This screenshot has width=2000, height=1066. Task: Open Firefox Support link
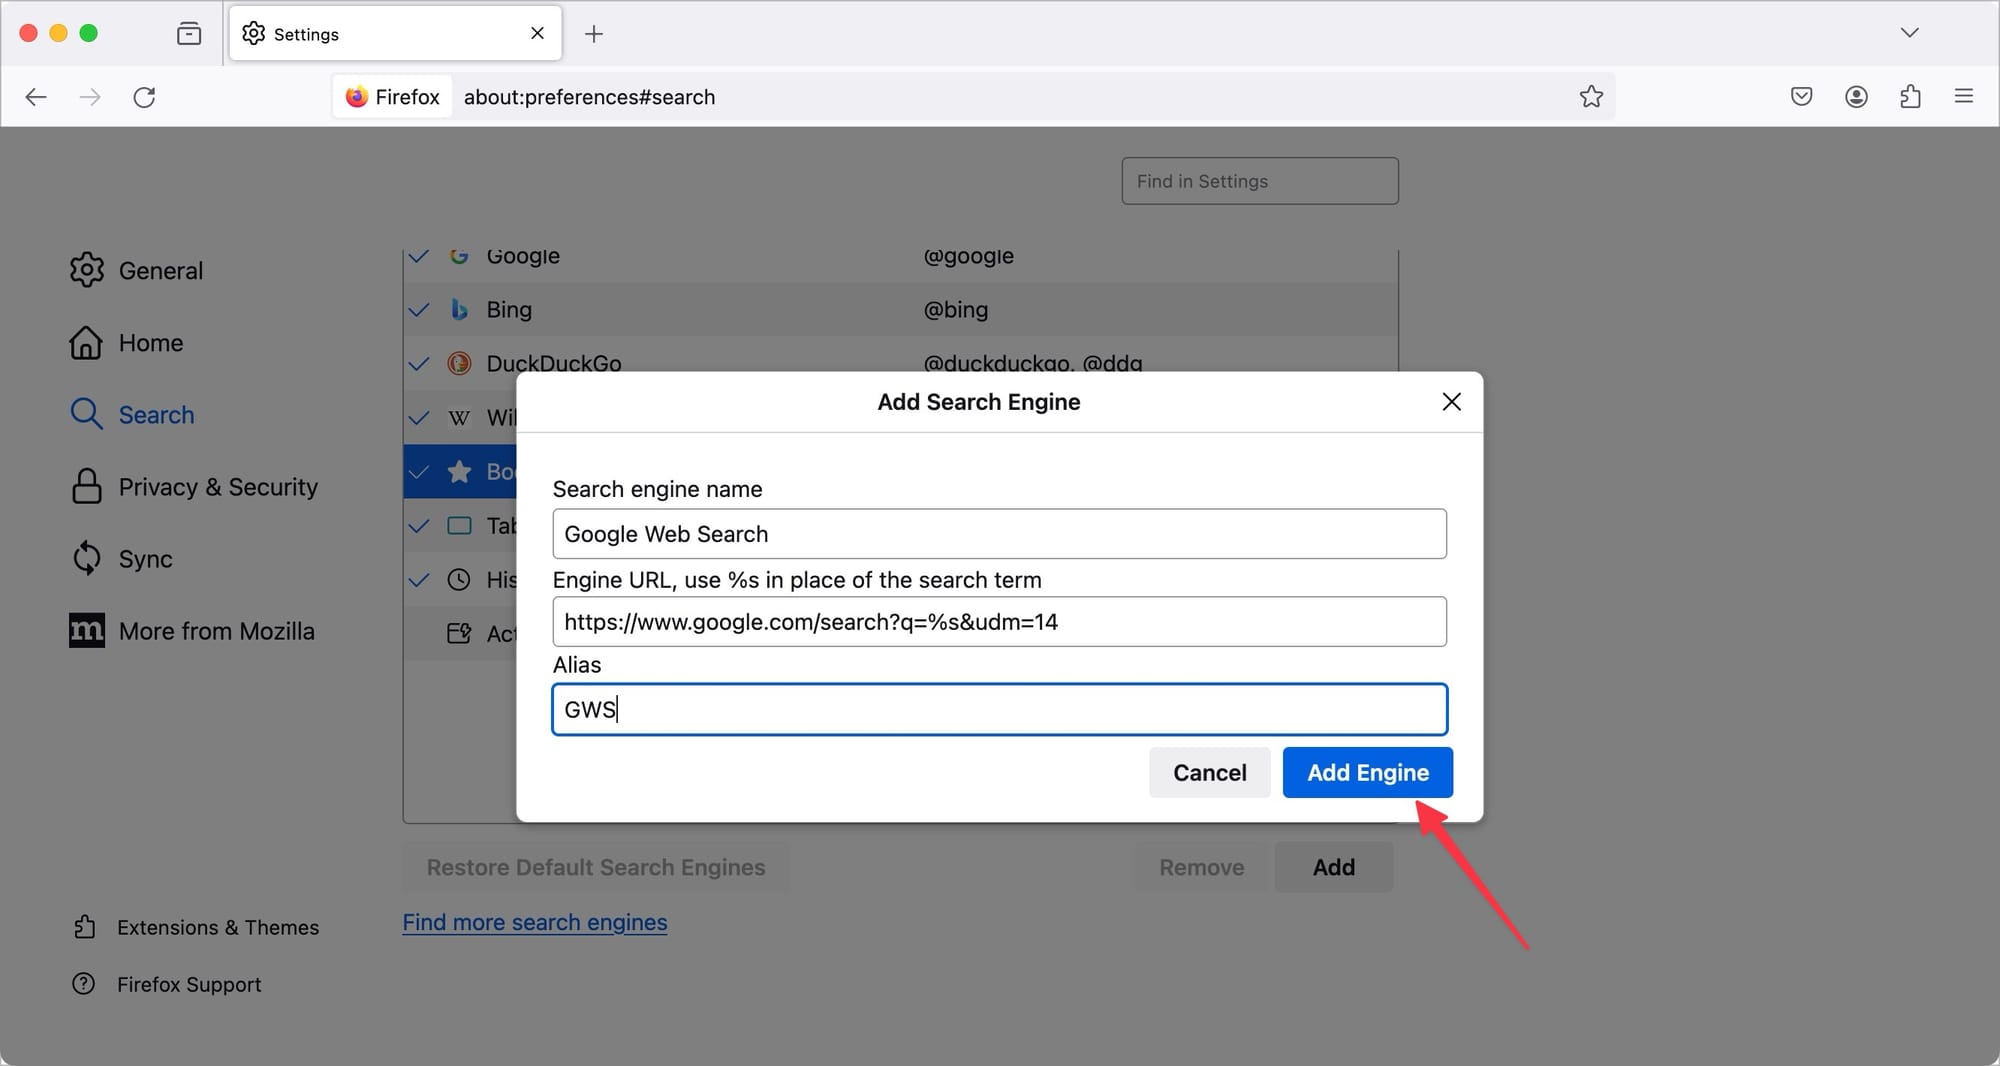pyautogui.click(x=167, y=984)
